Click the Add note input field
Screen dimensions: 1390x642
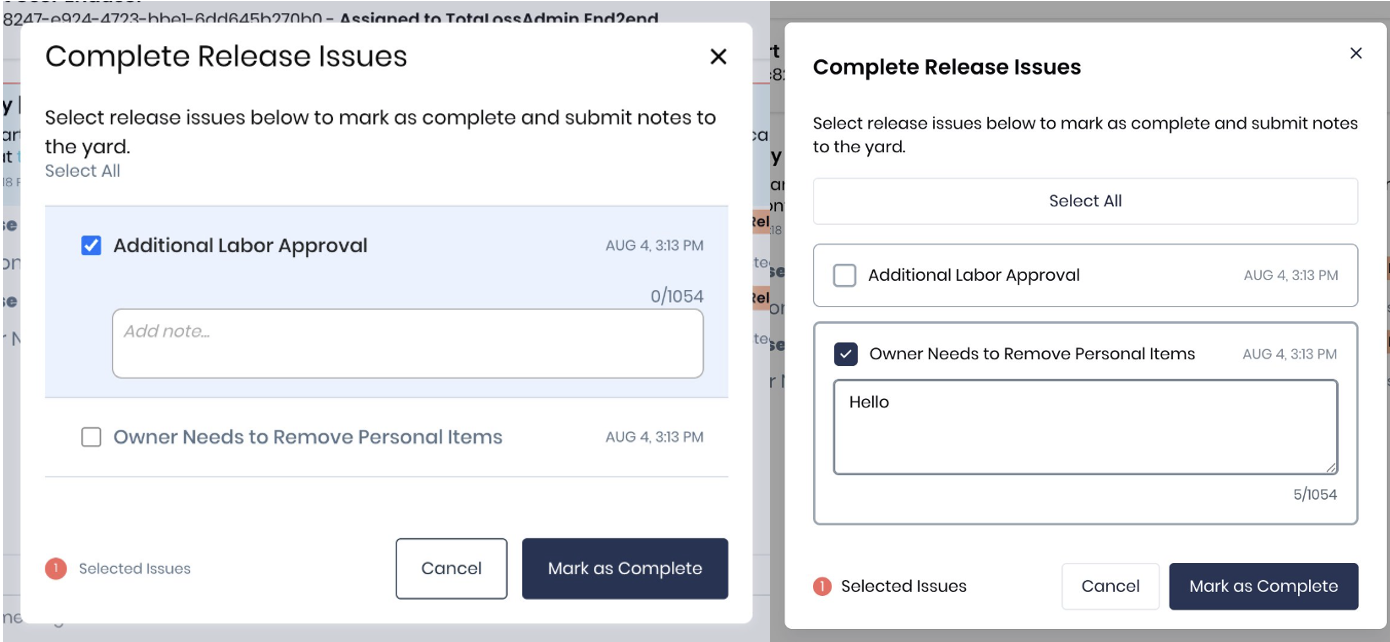pyautogui.click(x=407, y=345)
